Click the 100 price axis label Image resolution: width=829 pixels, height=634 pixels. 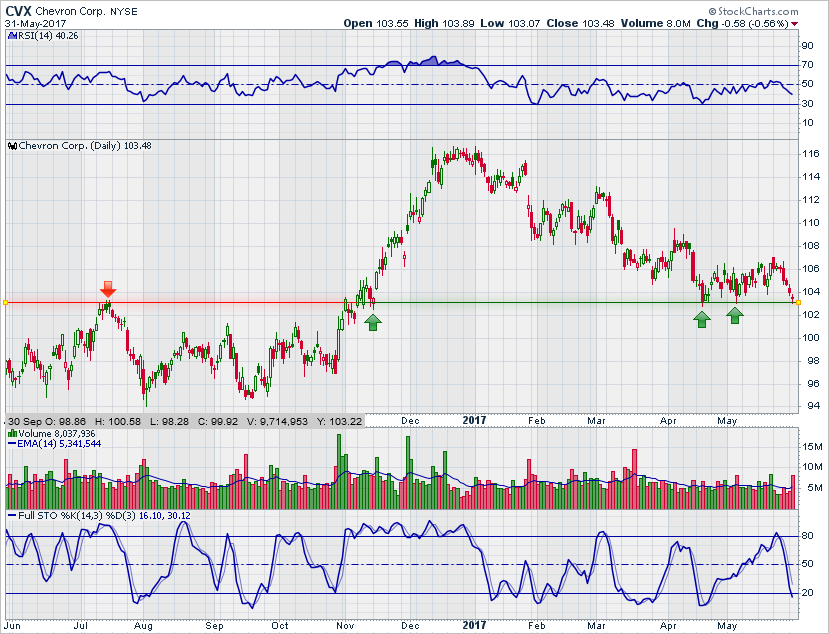point(810,338)
